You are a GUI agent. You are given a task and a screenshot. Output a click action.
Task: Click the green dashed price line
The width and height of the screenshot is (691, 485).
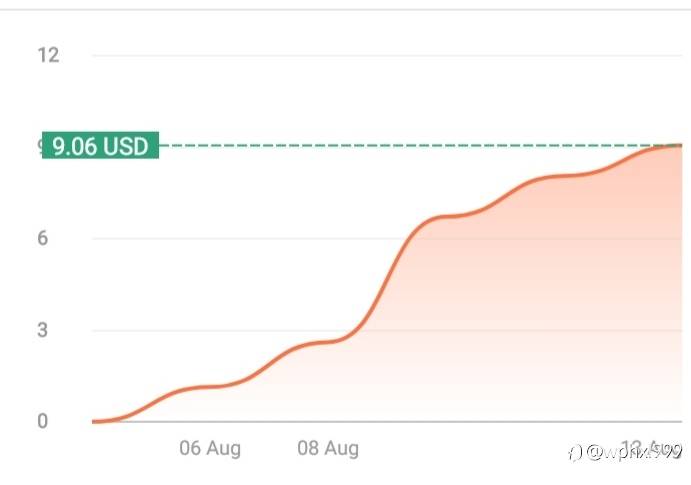pyautogui.click(x=400, y=146)
